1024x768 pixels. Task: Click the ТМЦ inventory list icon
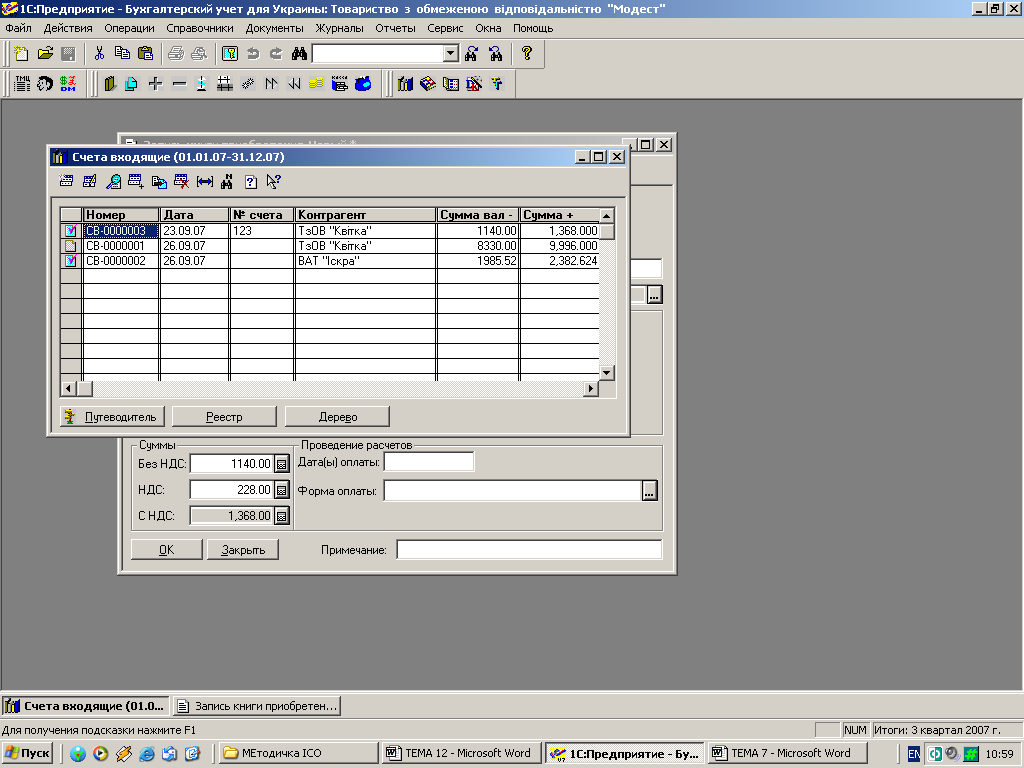tap(22, 84)
